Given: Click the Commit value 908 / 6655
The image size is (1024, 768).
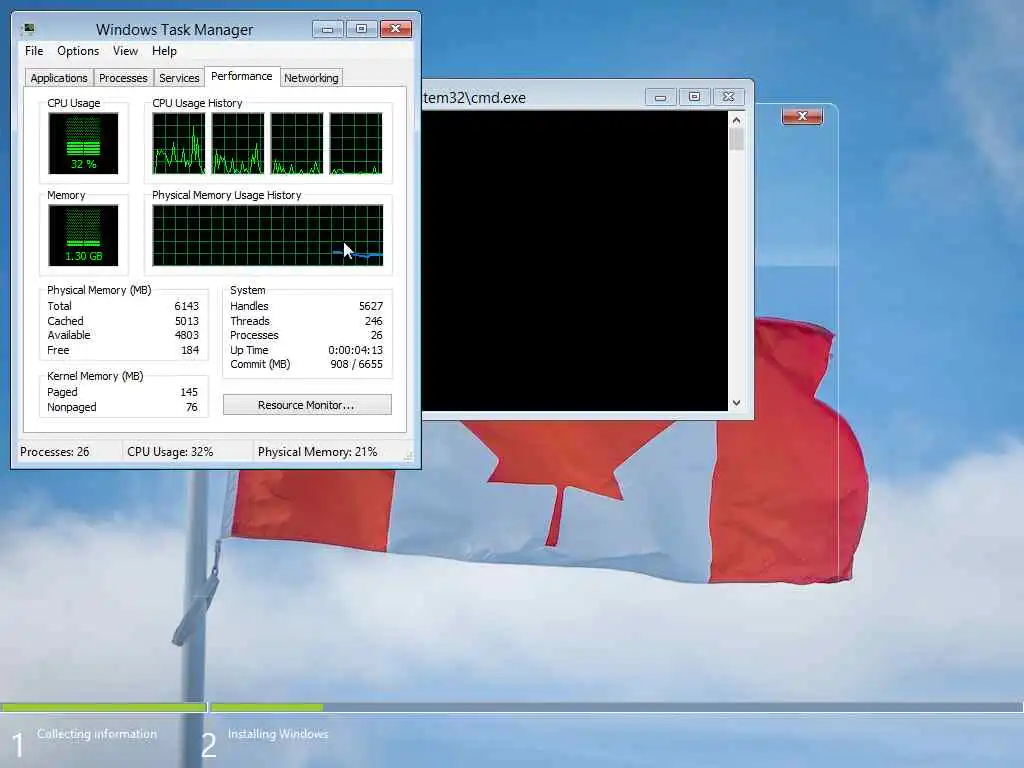Looking at the screenshot, I should pos(357,364).
